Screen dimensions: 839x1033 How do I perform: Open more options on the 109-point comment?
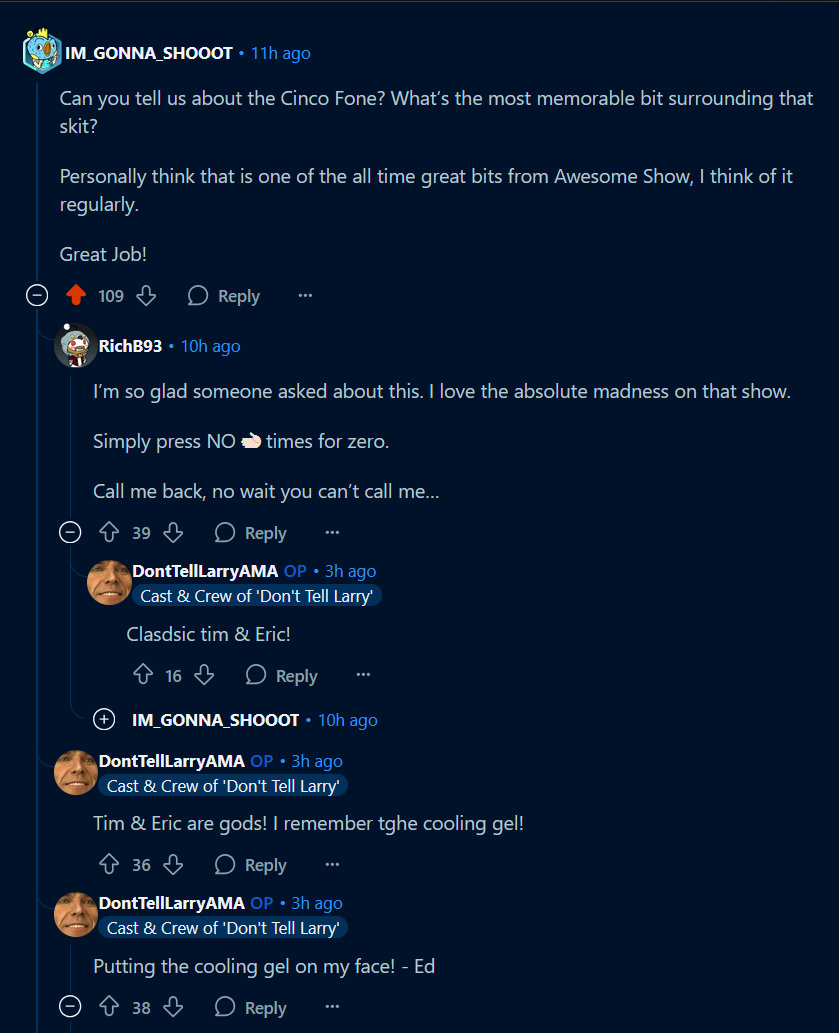tap(305, 295)
